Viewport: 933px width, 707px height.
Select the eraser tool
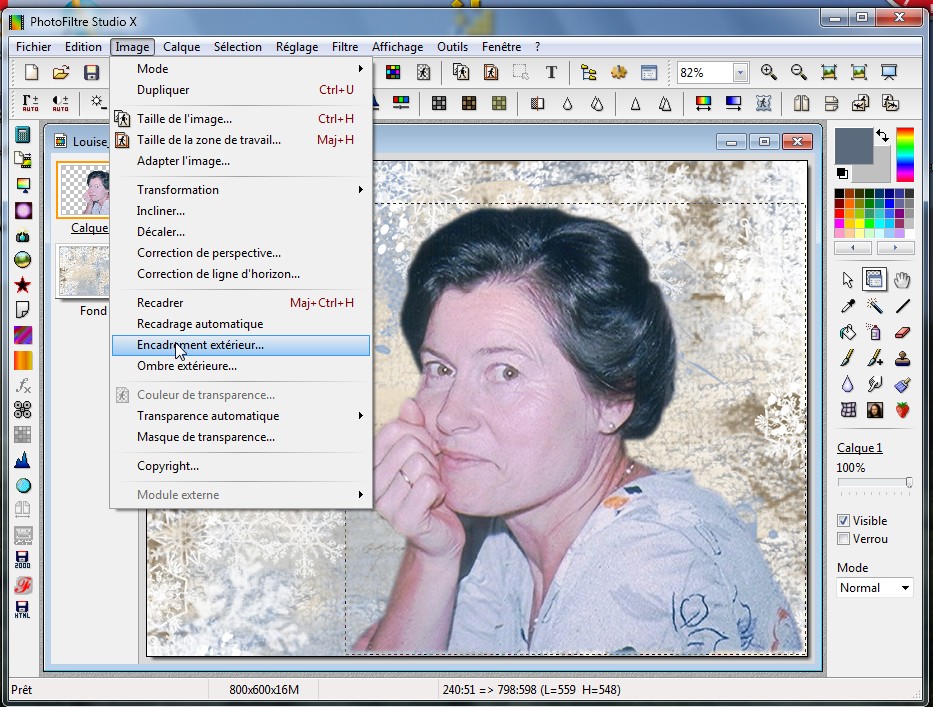tap(902, 332)
